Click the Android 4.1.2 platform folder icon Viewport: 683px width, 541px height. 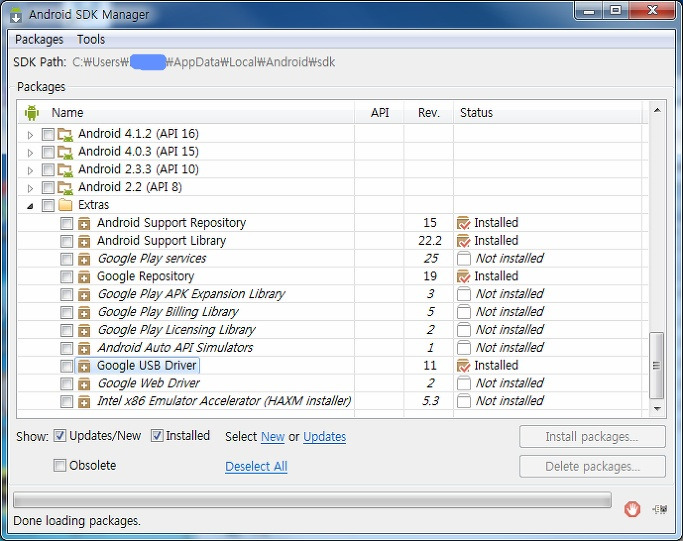click(x=65, y=134)
